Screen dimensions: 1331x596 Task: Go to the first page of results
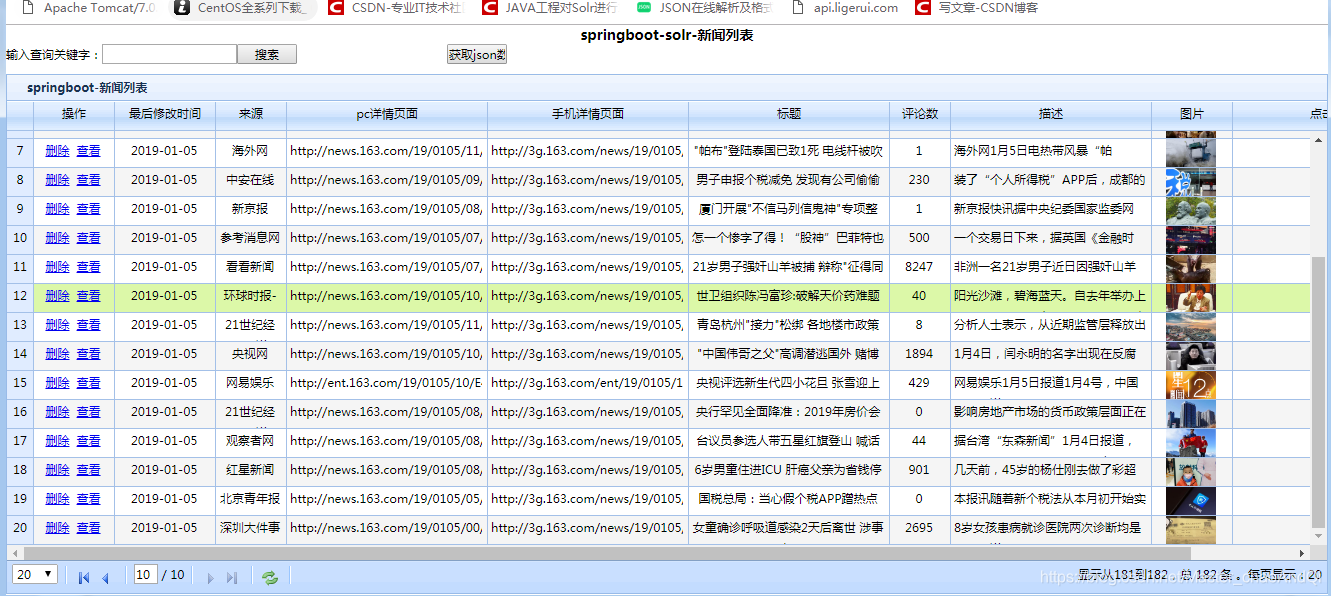tap(84, 577)
